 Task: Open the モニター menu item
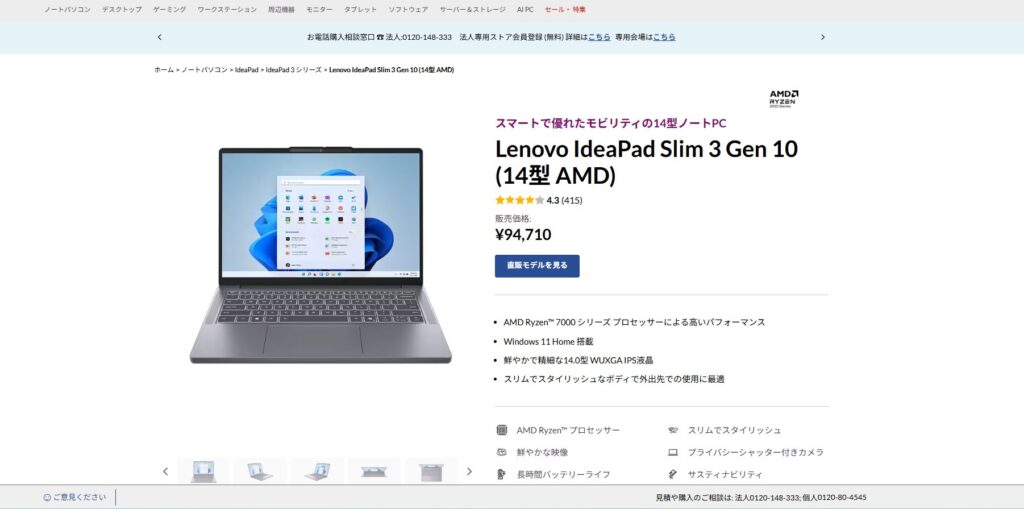[319, 10]
